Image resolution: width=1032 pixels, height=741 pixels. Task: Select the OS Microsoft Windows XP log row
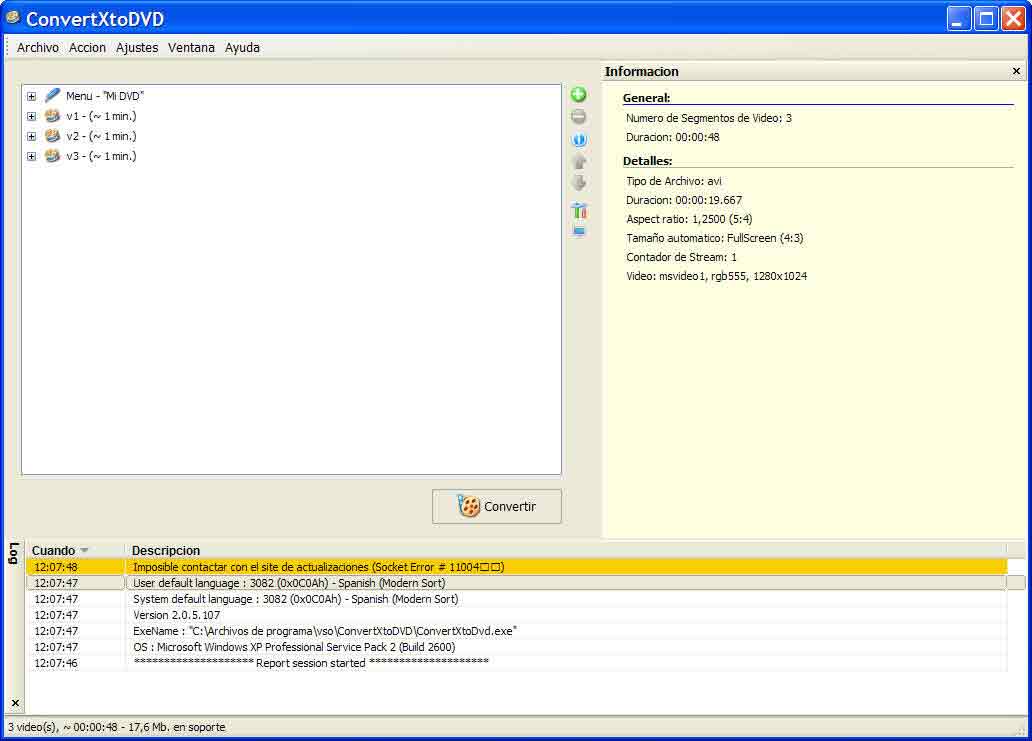tap(517, 647)
